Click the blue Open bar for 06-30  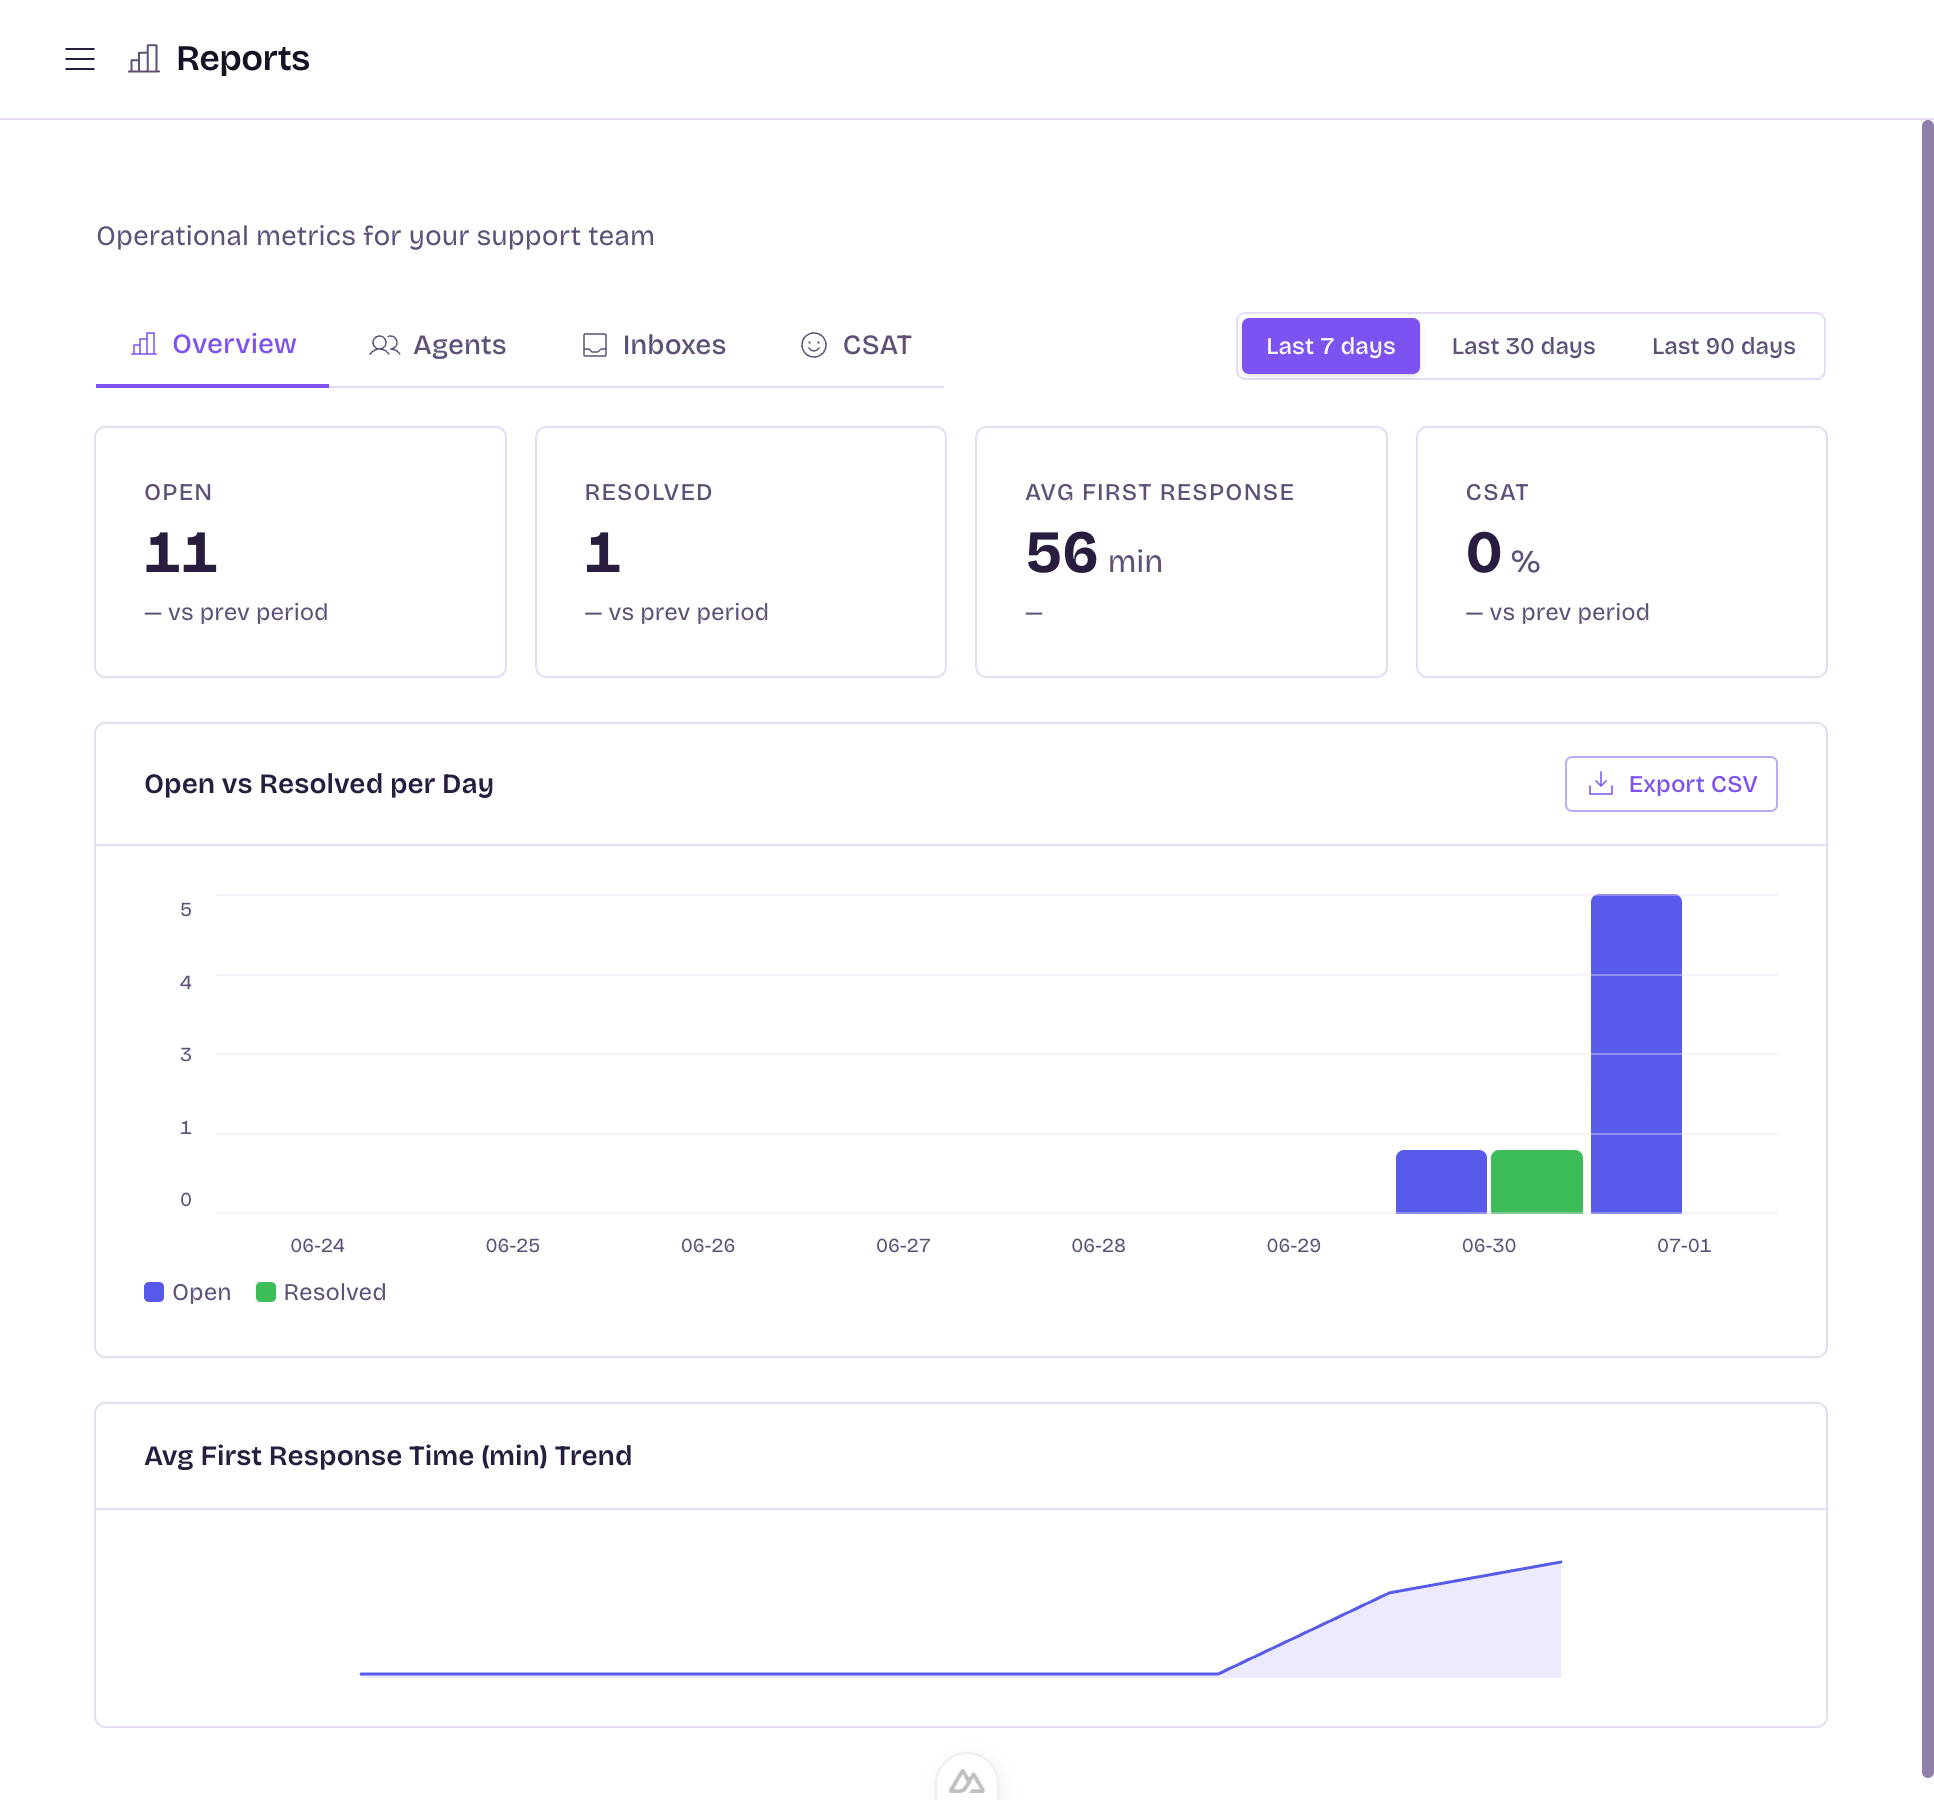[1441, 1182]
